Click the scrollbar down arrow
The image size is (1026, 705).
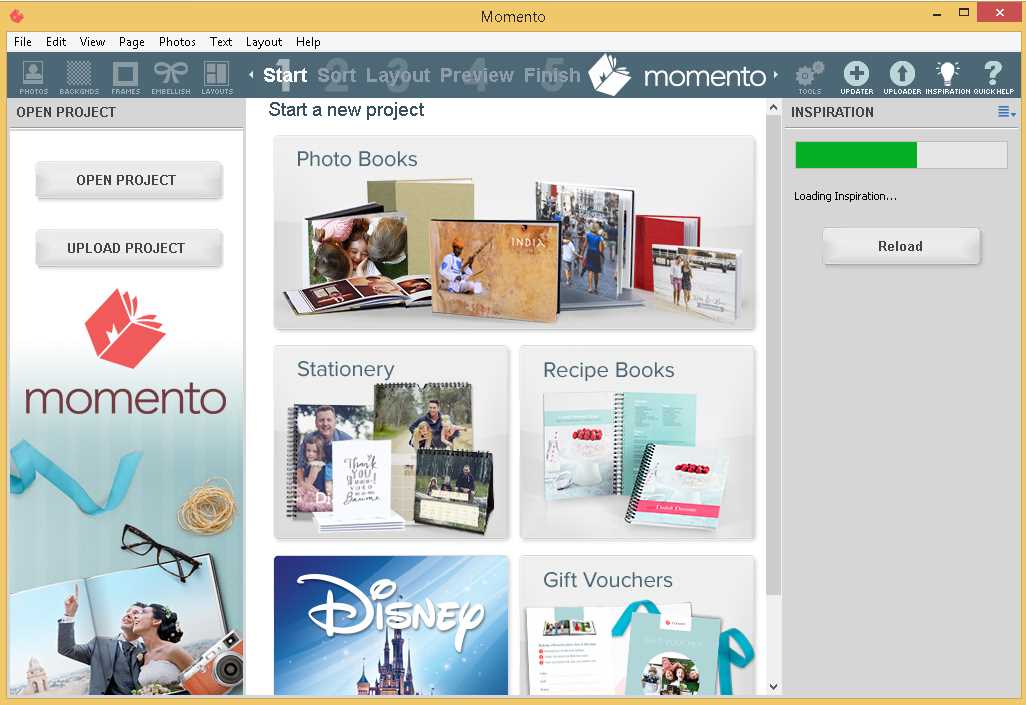773,687
